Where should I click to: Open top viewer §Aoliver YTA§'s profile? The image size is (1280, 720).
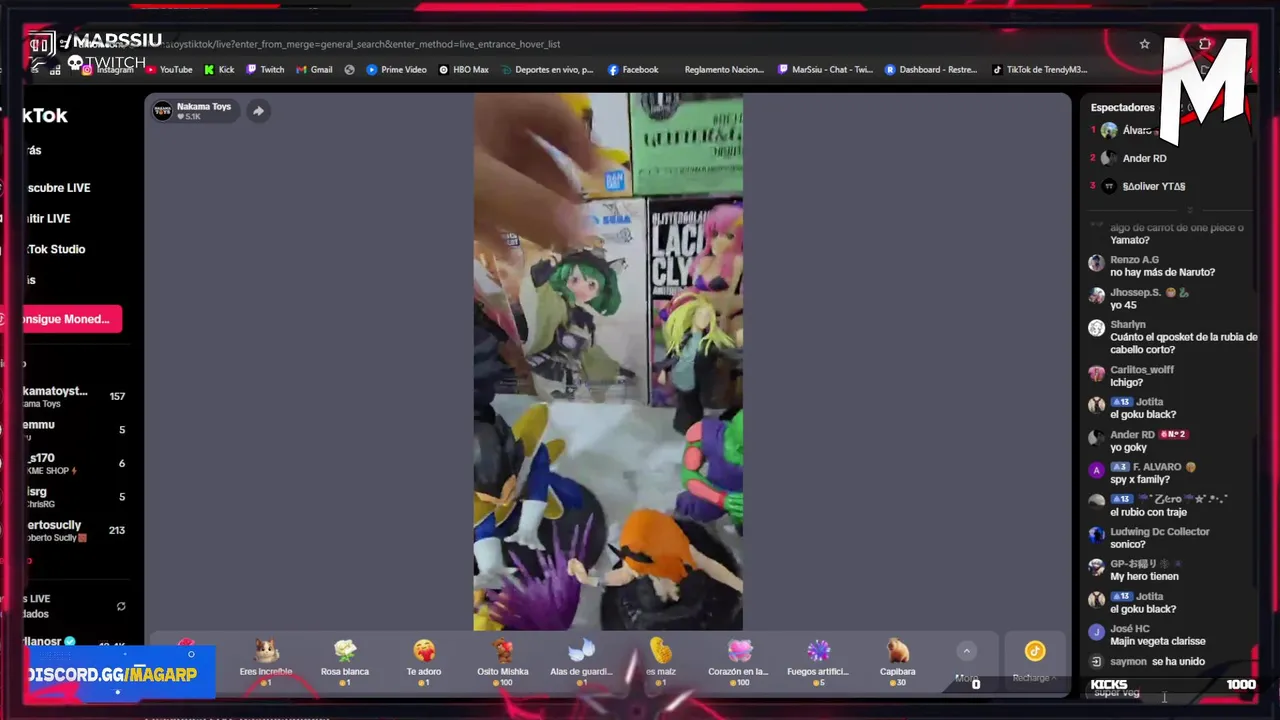1153,186
